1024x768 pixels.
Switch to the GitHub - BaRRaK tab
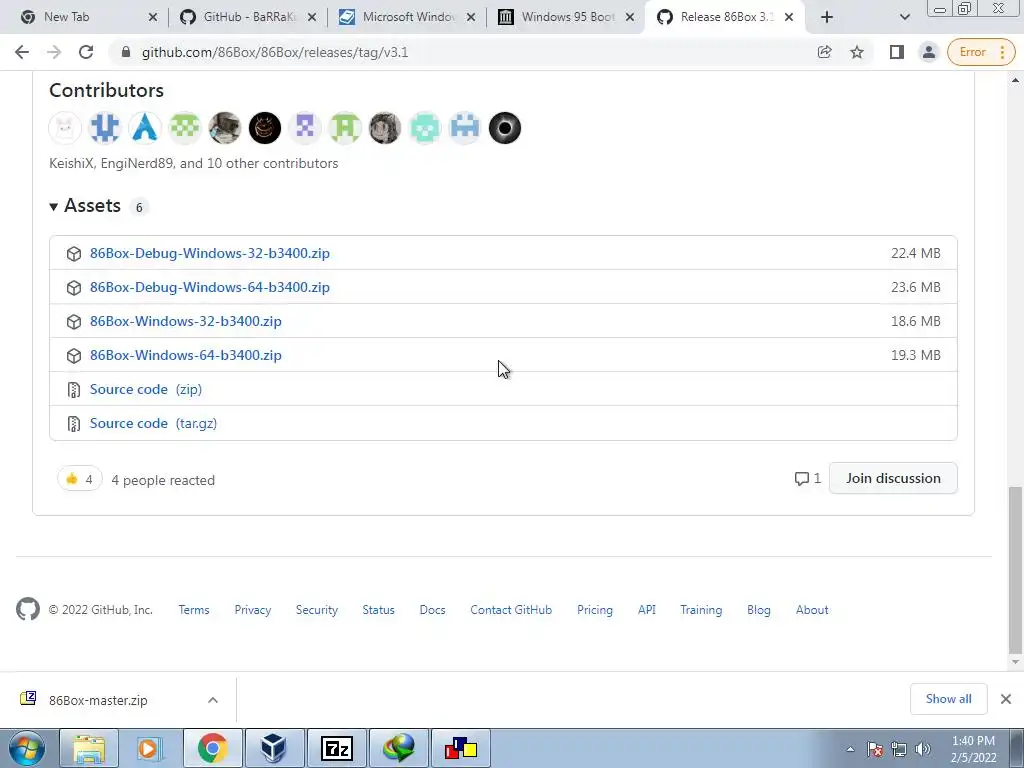(249, 17)
